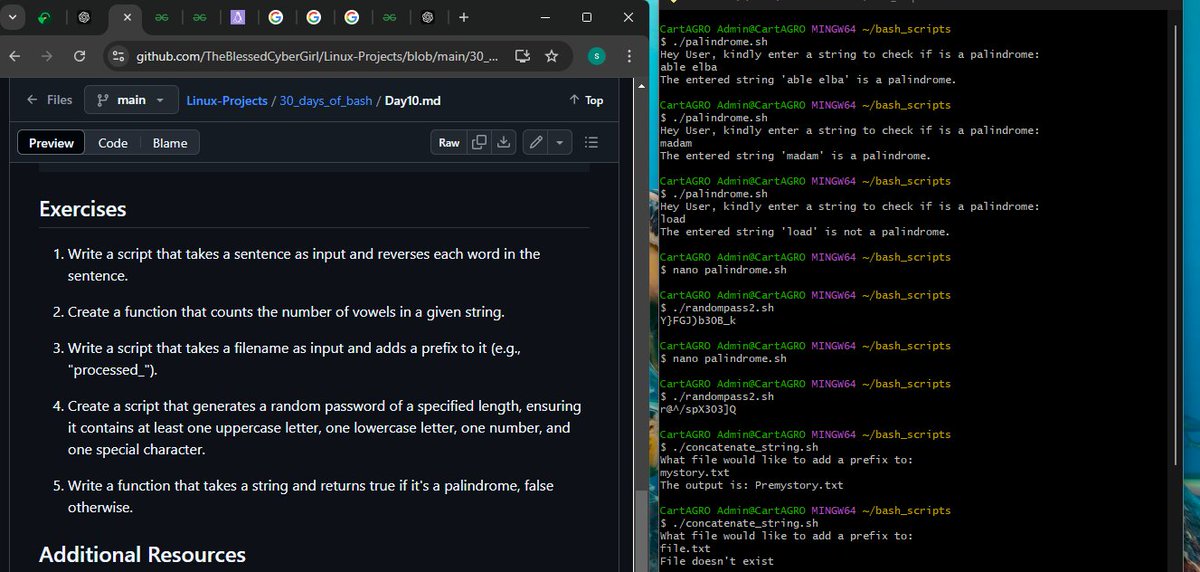
Task: Click the Exercises heading
Action: pyautogui.click(x=82, y=209)
